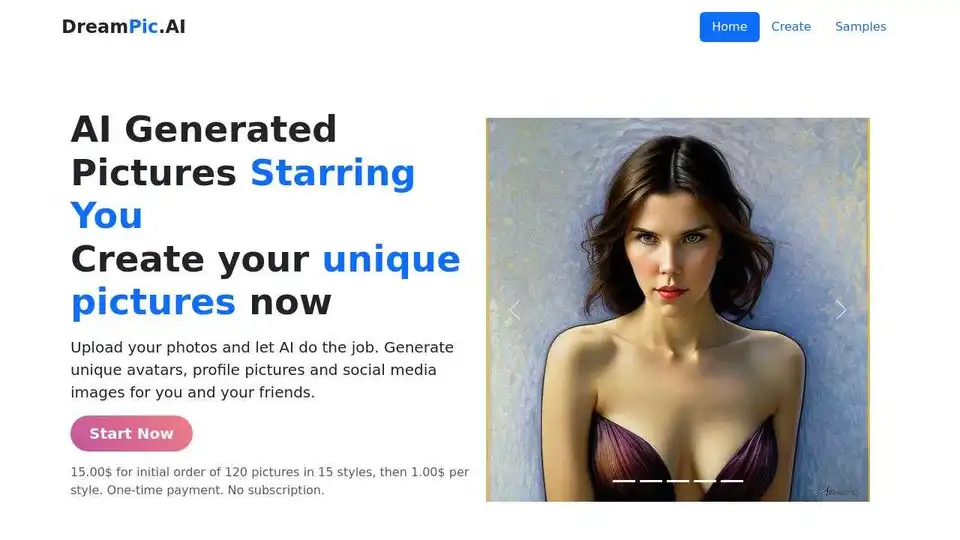This screenshot has height=540, width=960.
Task: Open the DreamPic.AI logo link
Action: pyautogui.click(x=124, y=26)
